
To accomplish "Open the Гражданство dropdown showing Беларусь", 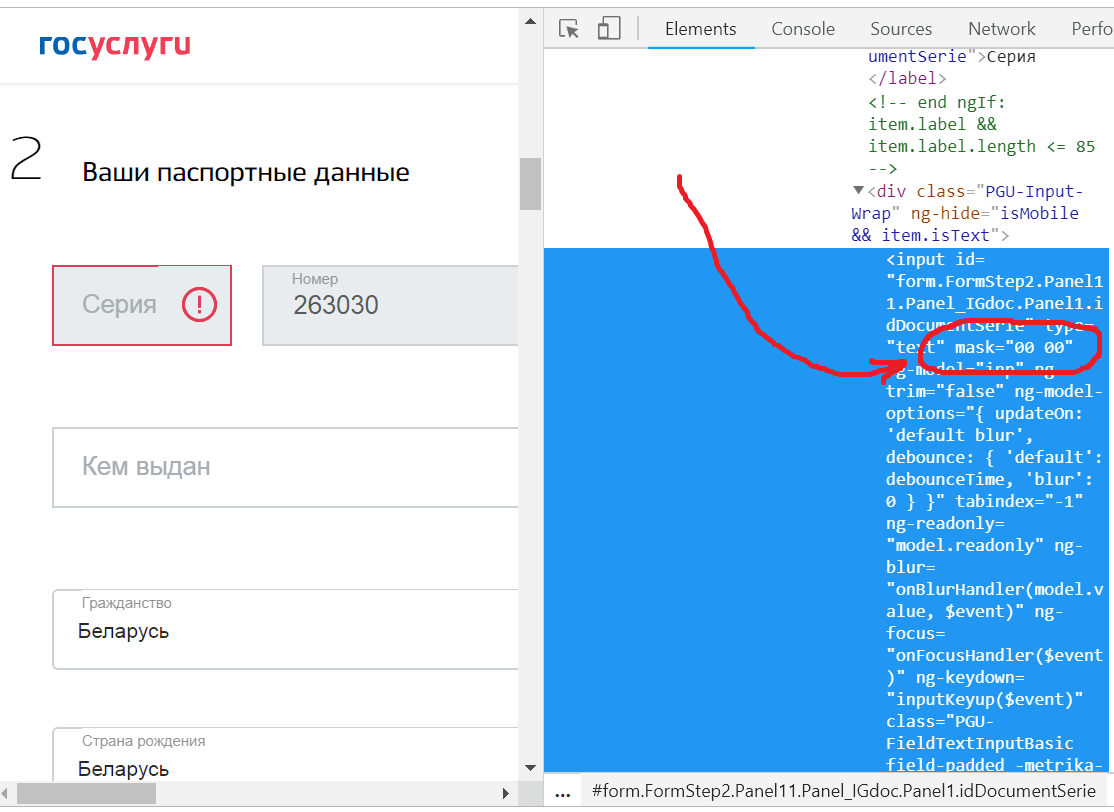I will tap(286, 629).
